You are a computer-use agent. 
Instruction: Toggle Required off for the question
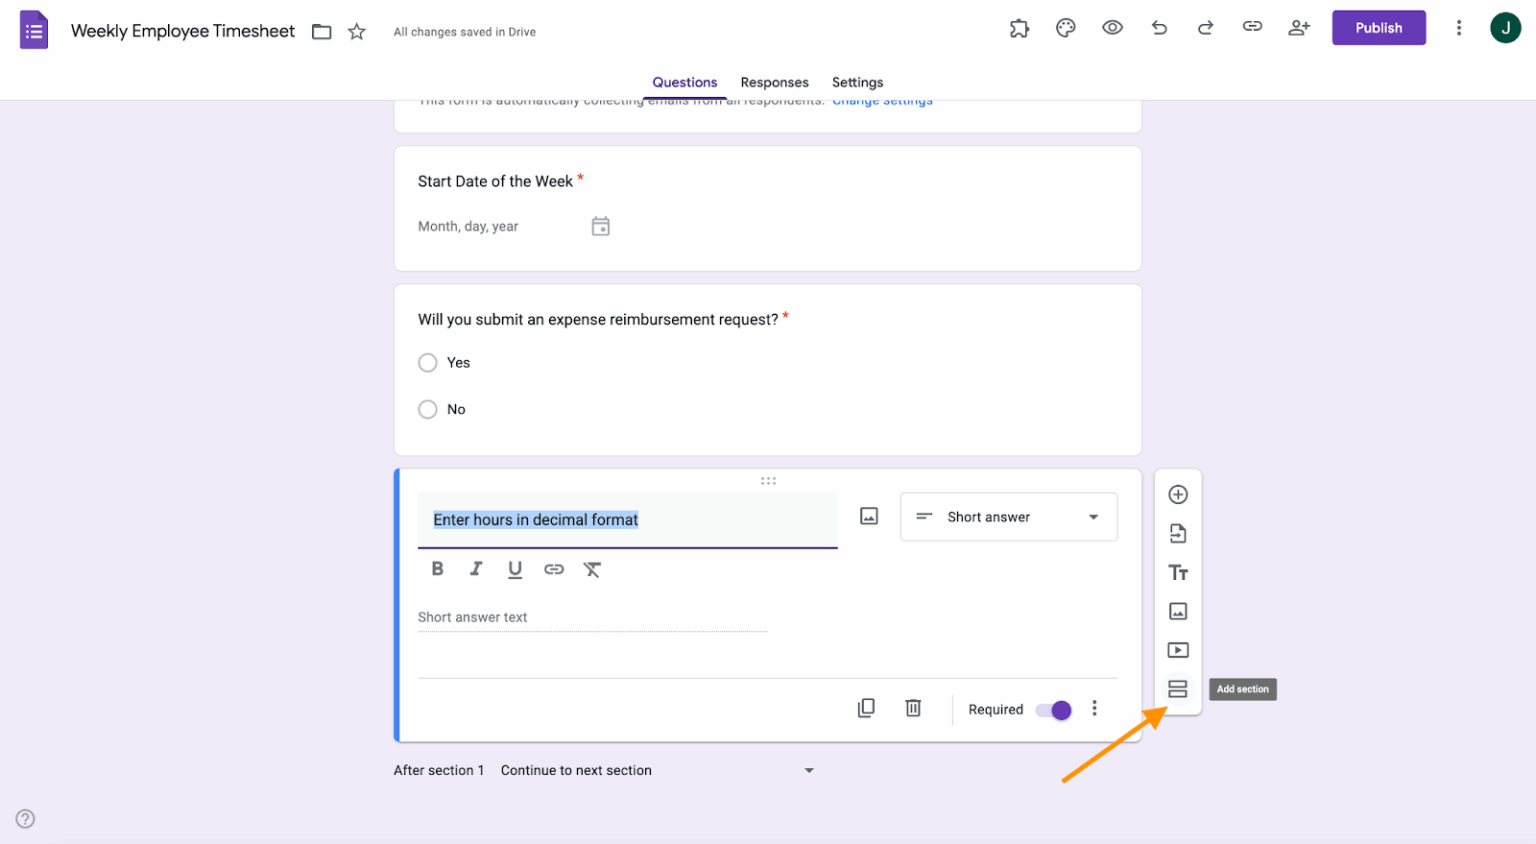click(x=1051, y=709)
